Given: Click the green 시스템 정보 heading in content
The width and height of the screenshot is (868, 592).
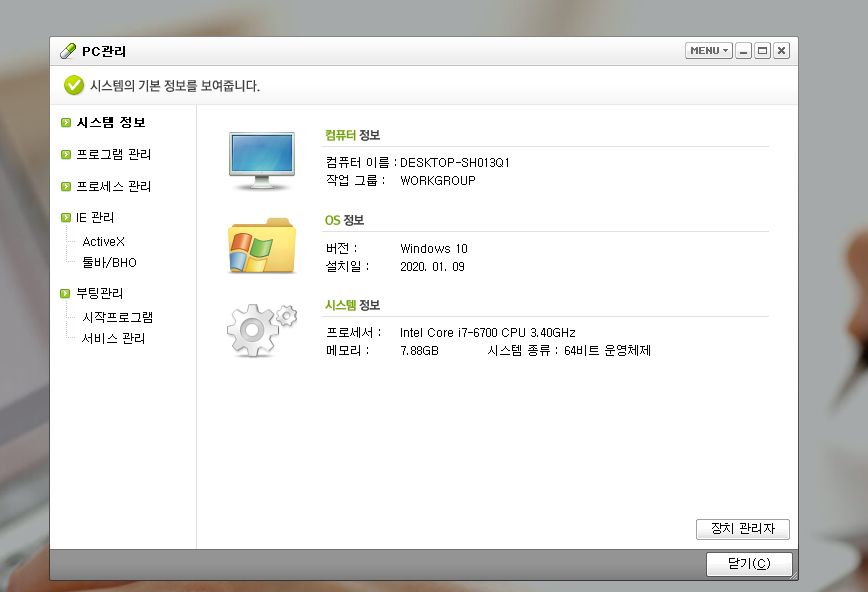Looking at the screenshot, I should tap(352, 305).
